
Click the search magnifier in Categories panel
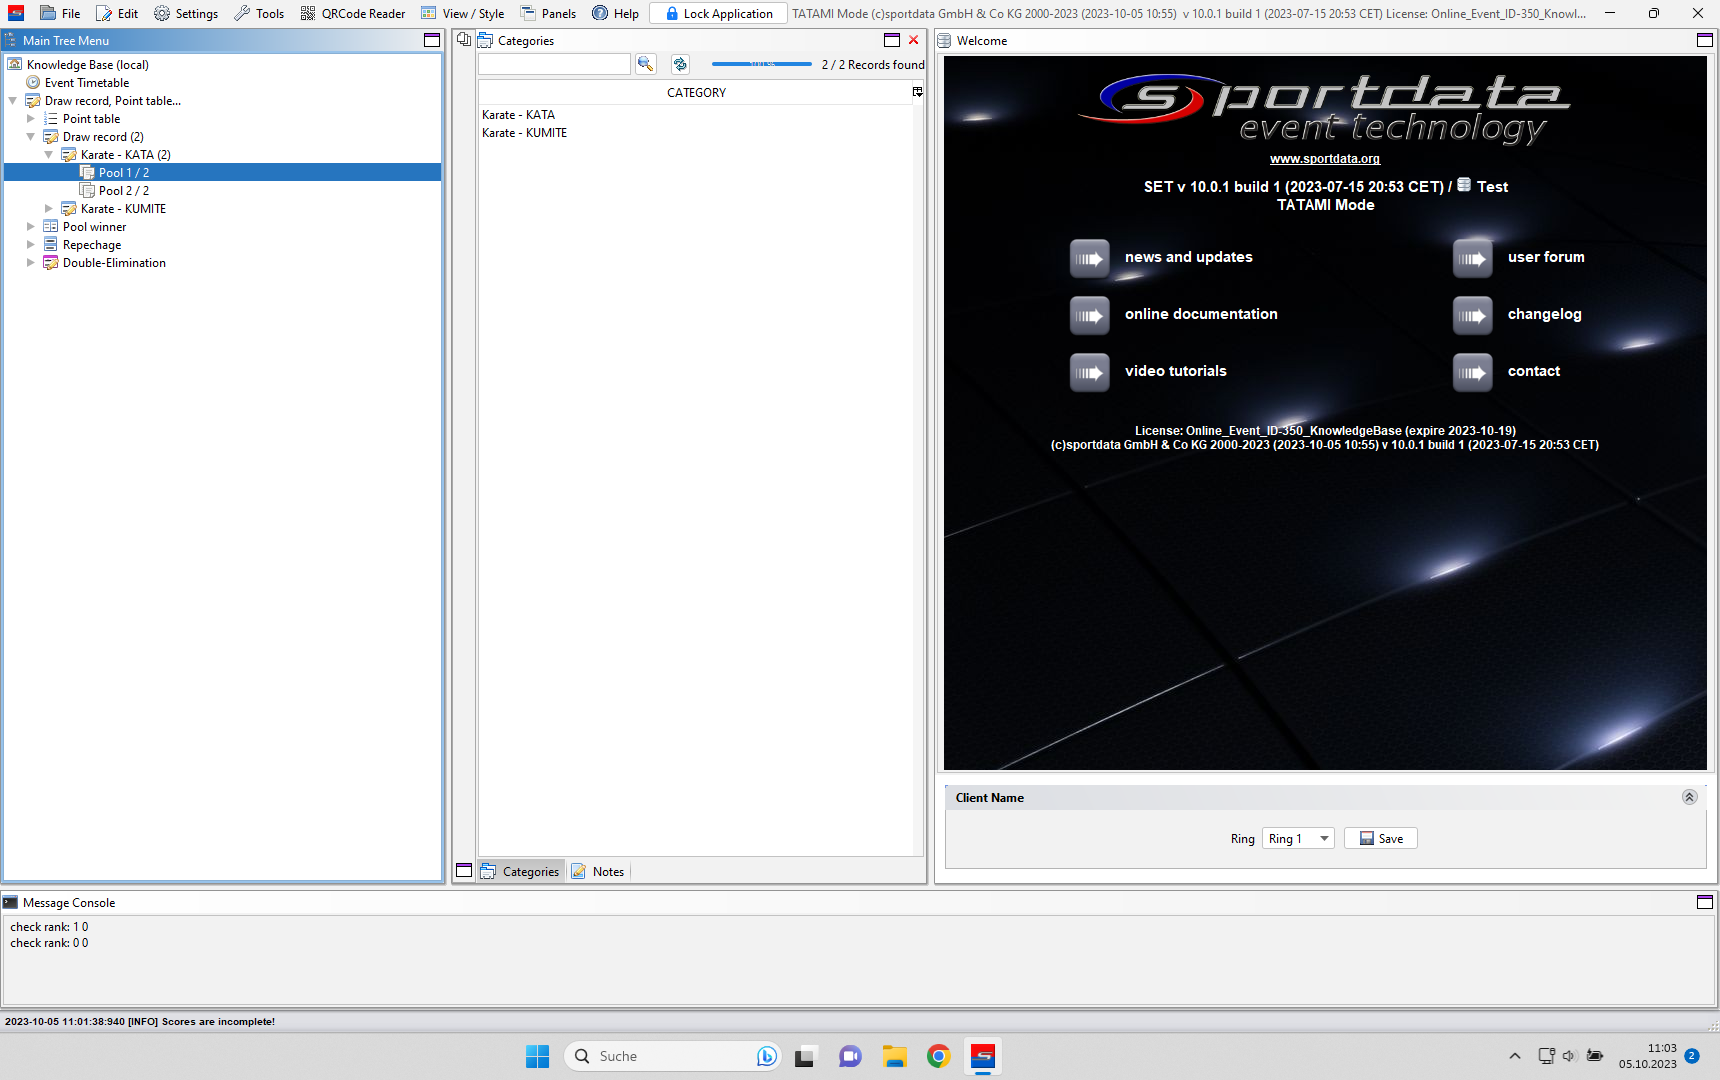pyautogui.click(x=646, y=64)
